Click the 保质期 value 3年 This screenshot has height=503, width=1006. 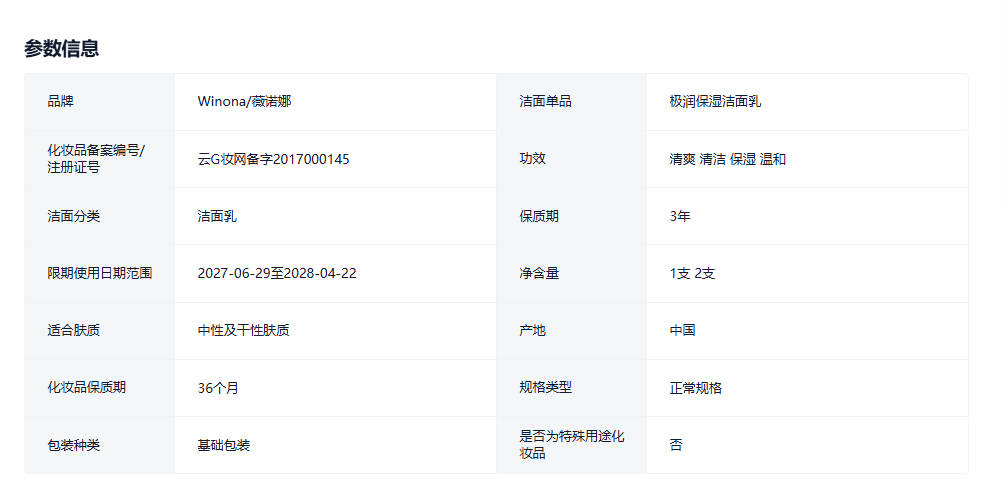pos(680,216)
